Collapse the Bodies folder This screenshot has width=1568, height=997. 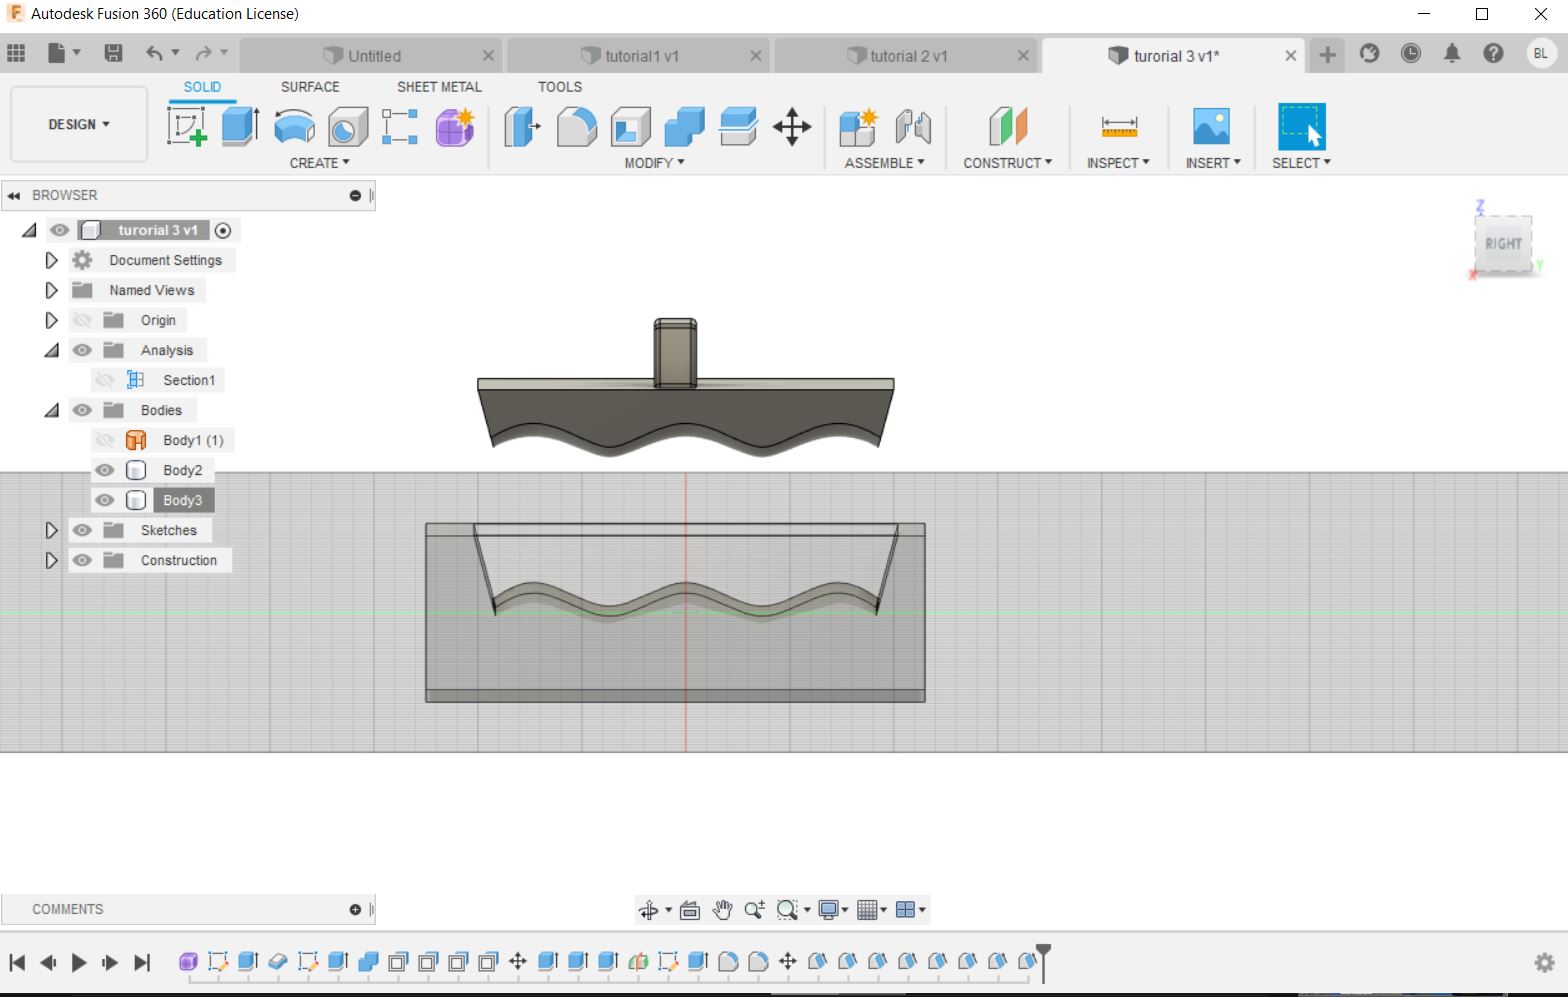click(51, 410)
